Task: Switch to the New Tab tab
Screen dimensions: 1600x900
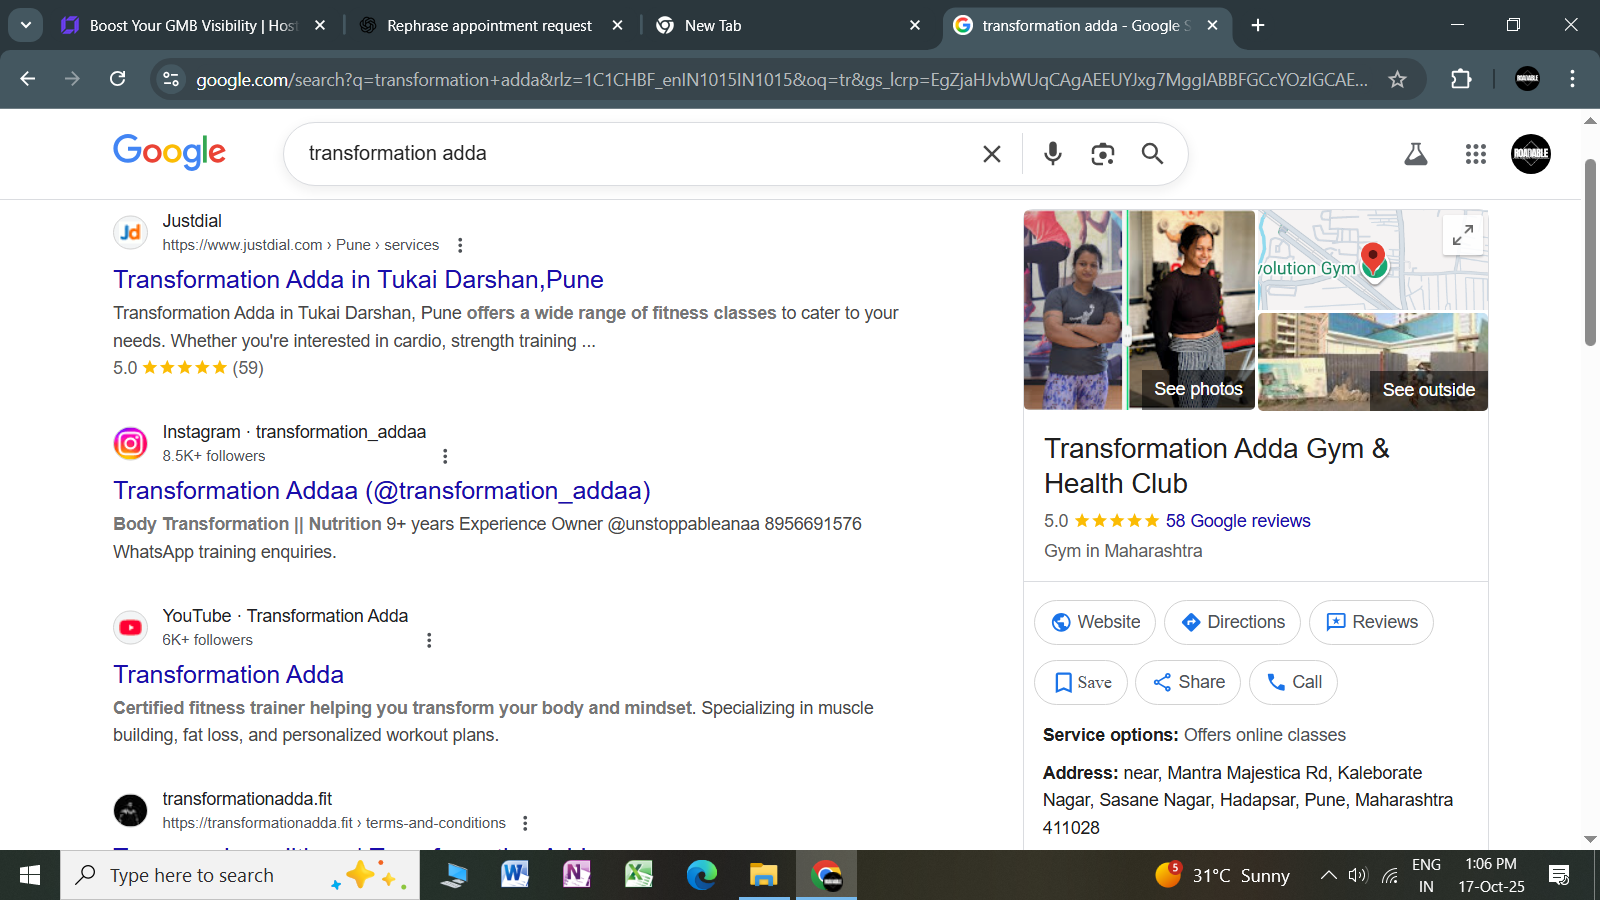Action: pyautogui.click(x=788, y=26)
